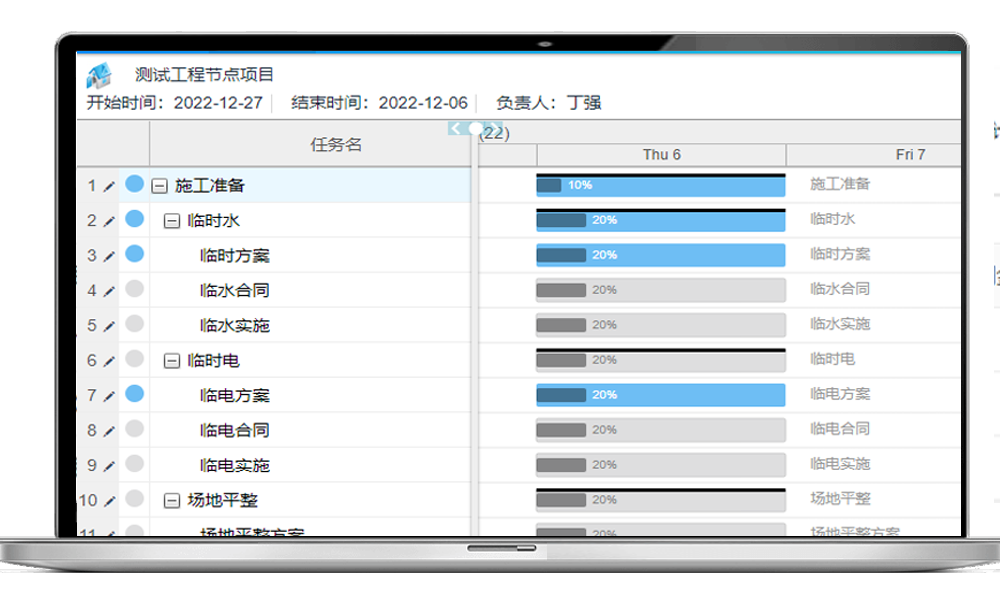Image resolution: width=1000 pixels, height=600 pixels.
Task: Toggle the grey status dot for 临电合同
Action: pyautogui.click(x=134, y=429)
